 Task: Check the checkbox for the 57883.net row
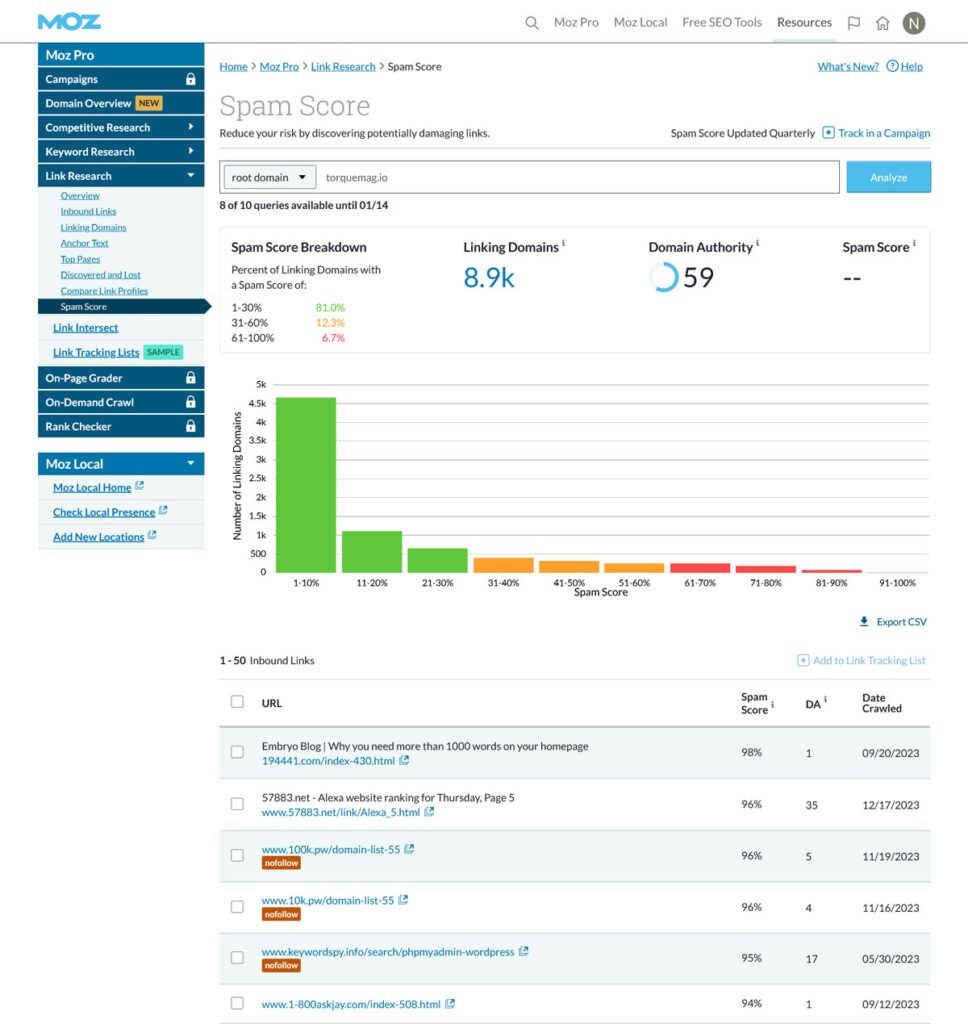tap(237, 803)
